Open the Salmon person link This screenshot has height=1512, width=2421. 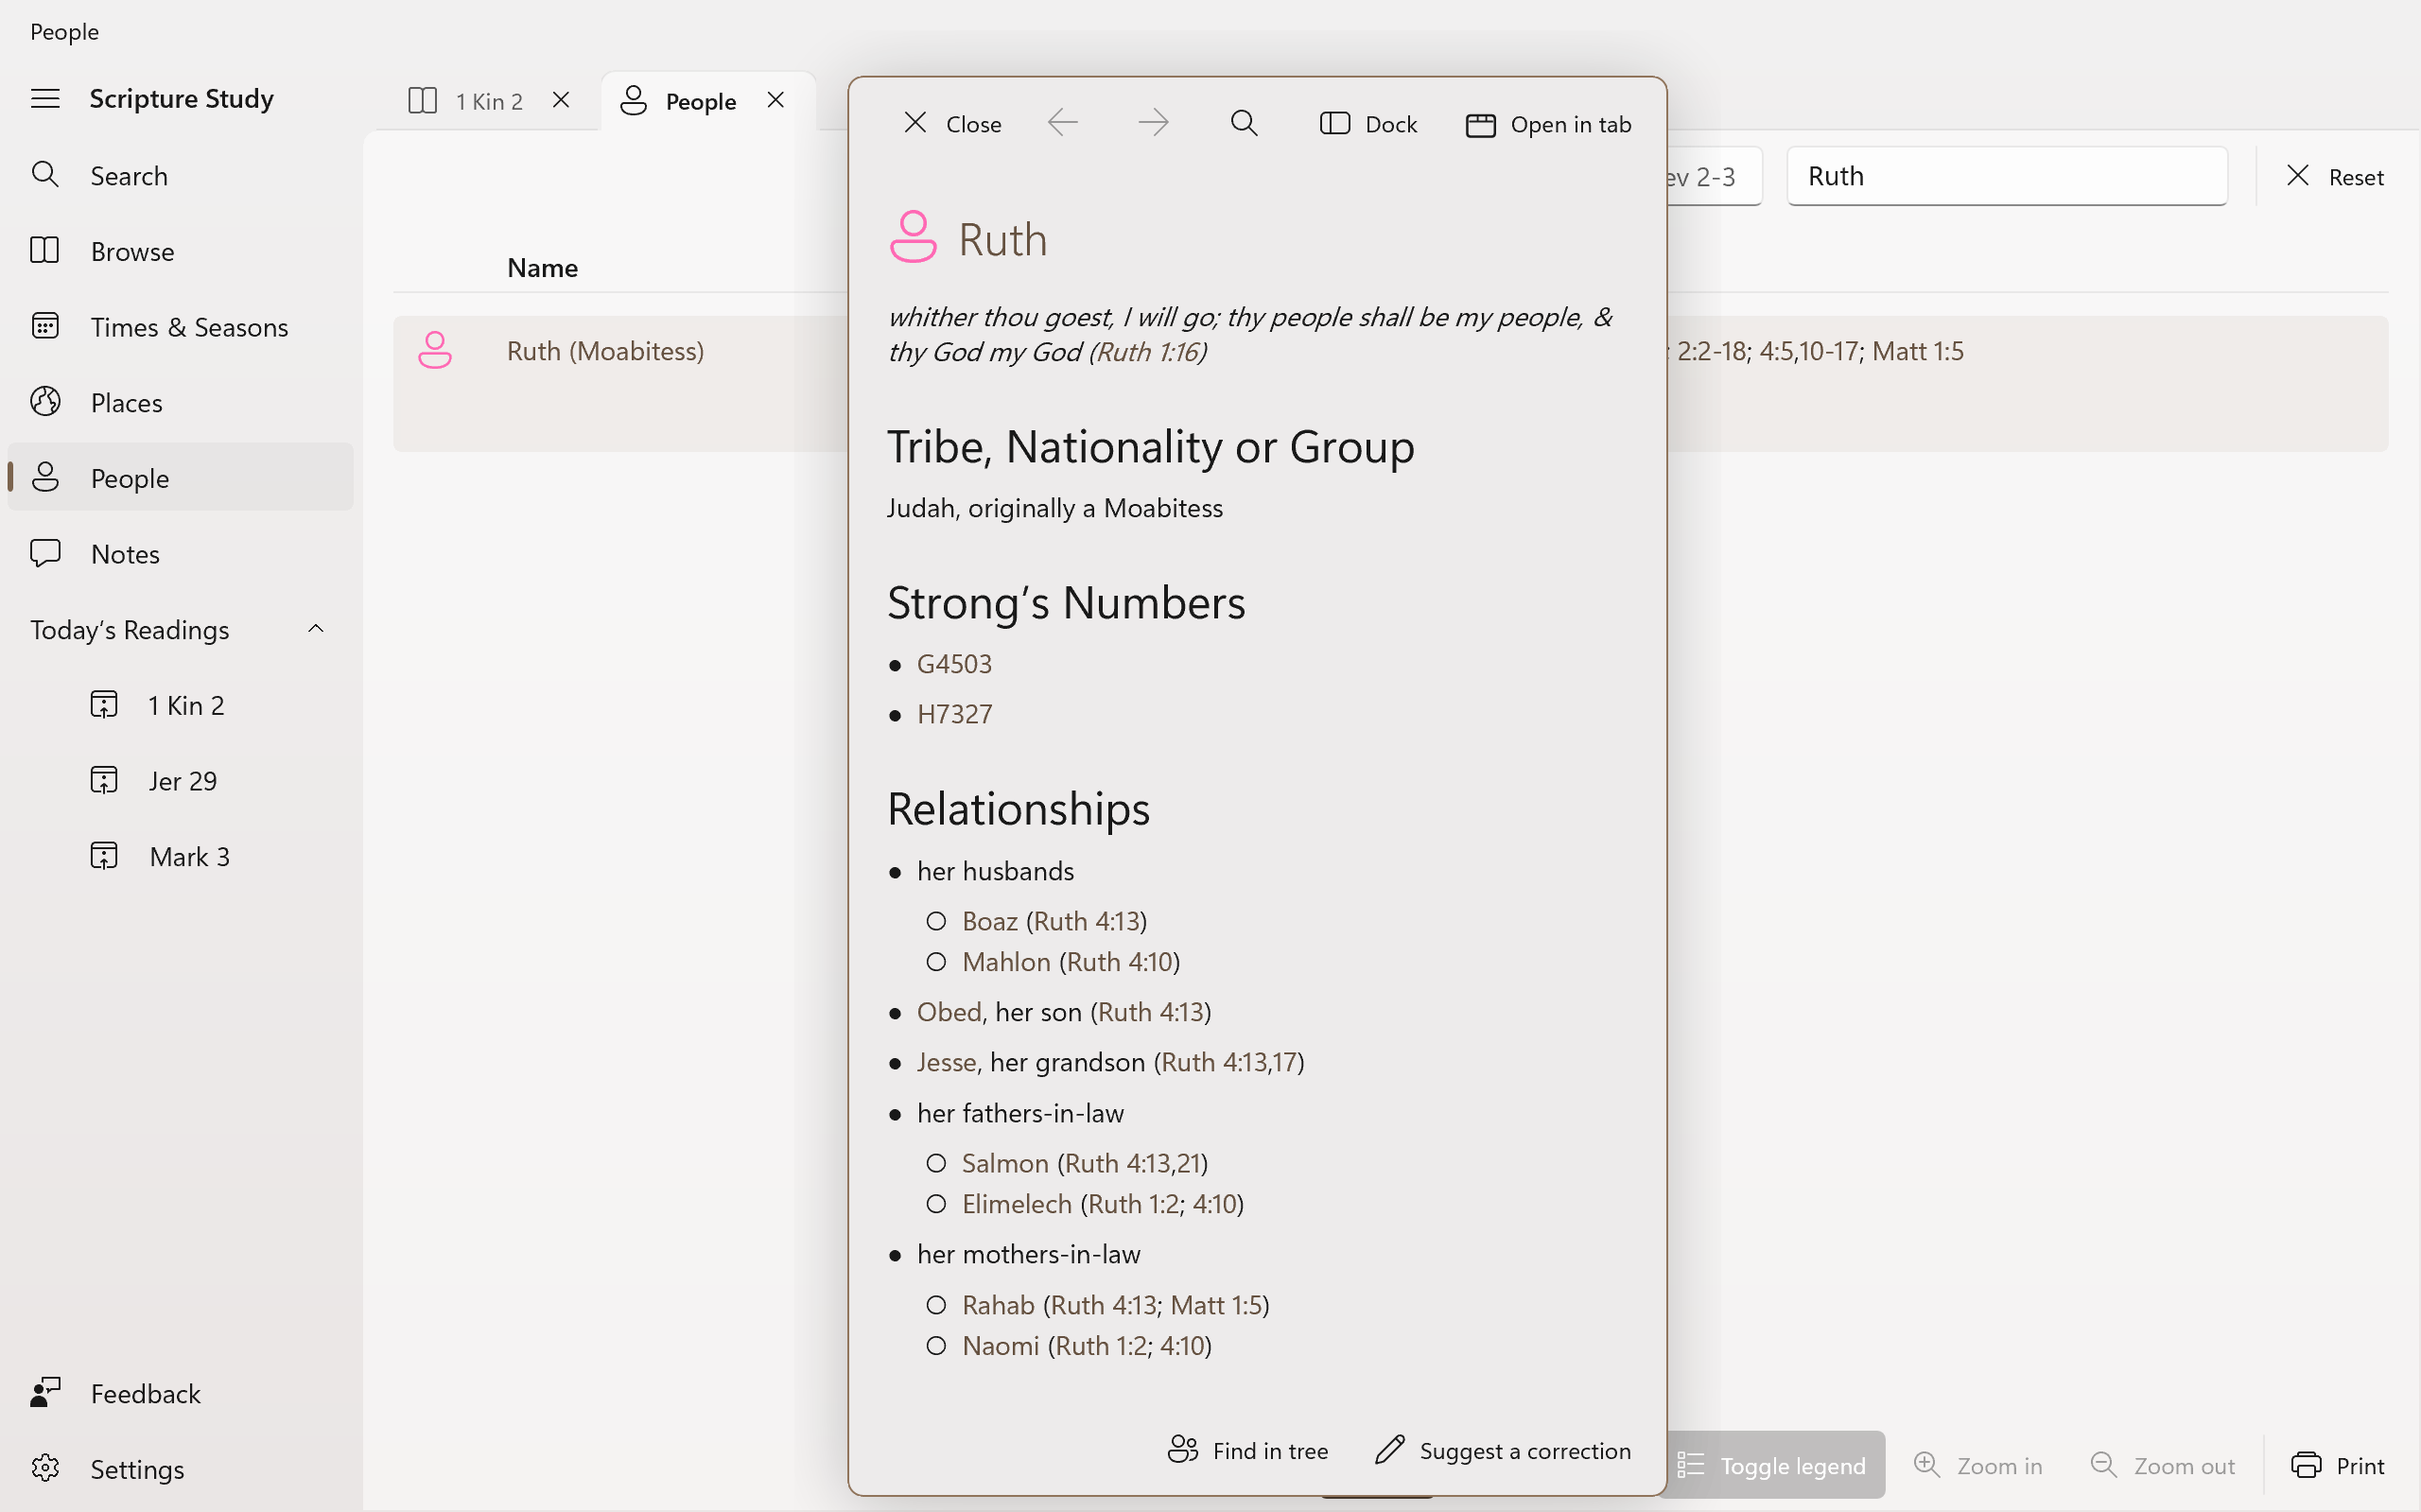[x=1005, y=1163]
